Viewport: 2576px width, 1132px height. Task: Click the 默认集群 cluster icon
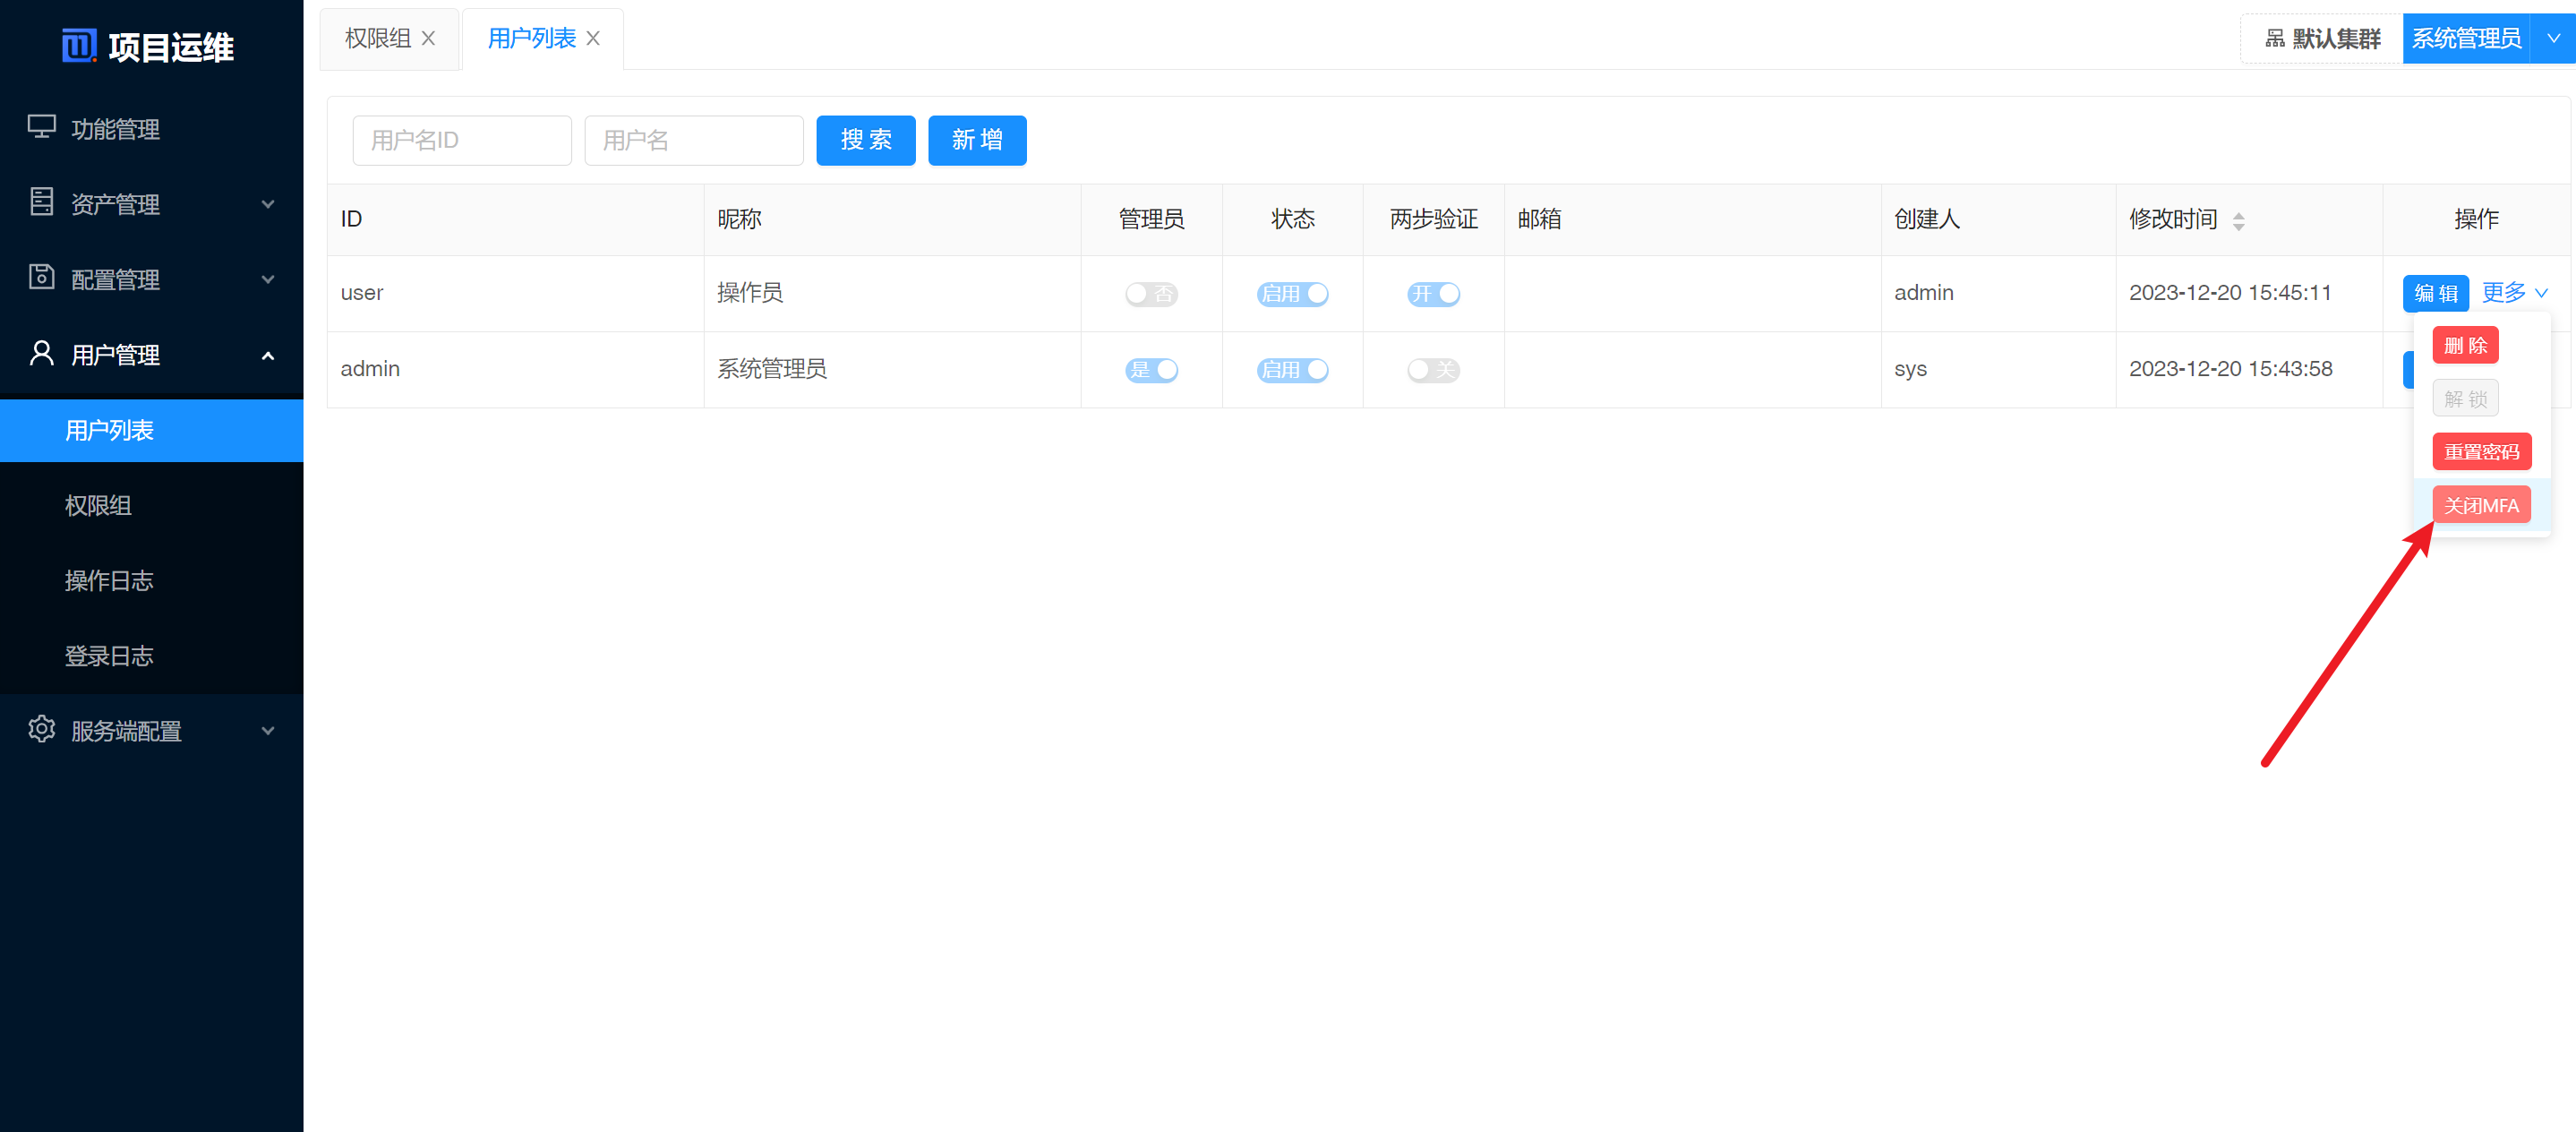tap(2275, 38)
